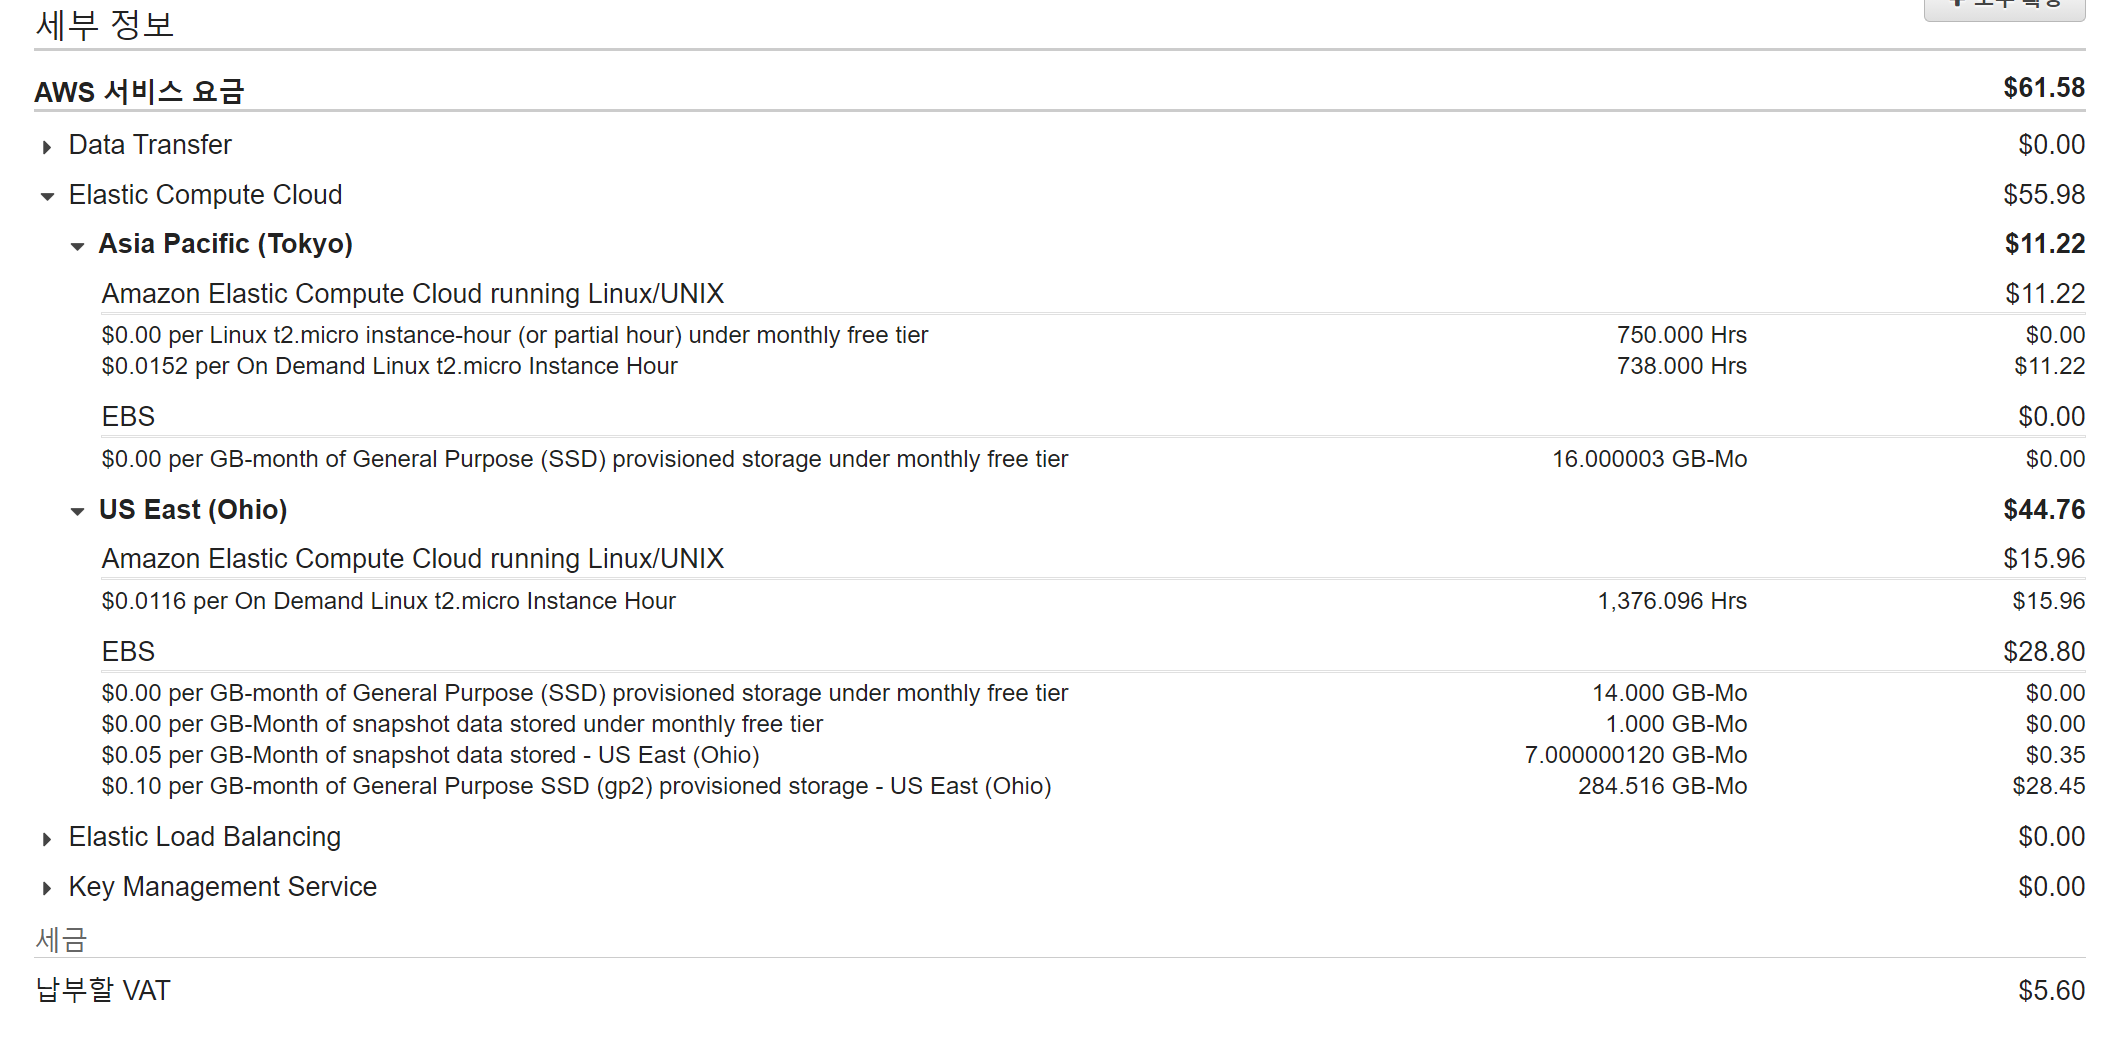
Task: Click the $0.05 per GB-Month snapshot line
Action: pos(430,755)
